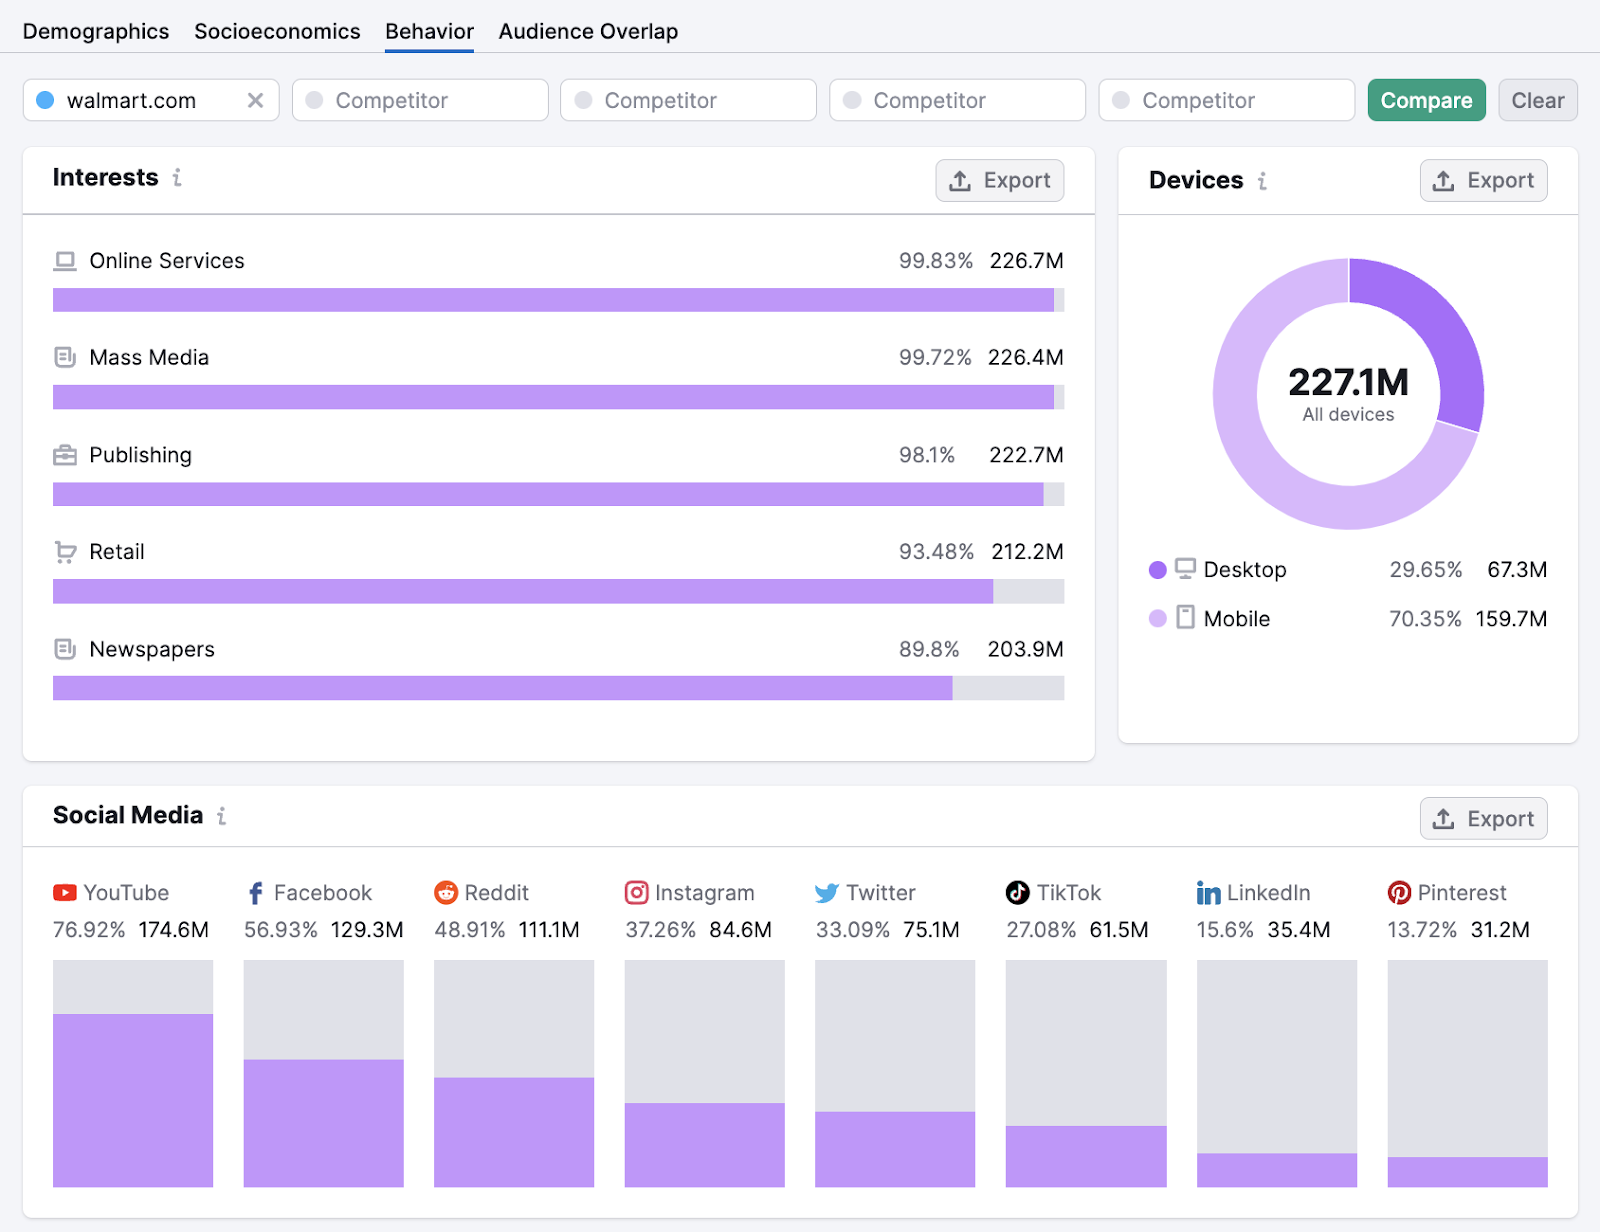1600x1232 pixels.
Task: Click the Online Services label
Action: [x=167, y=261]
